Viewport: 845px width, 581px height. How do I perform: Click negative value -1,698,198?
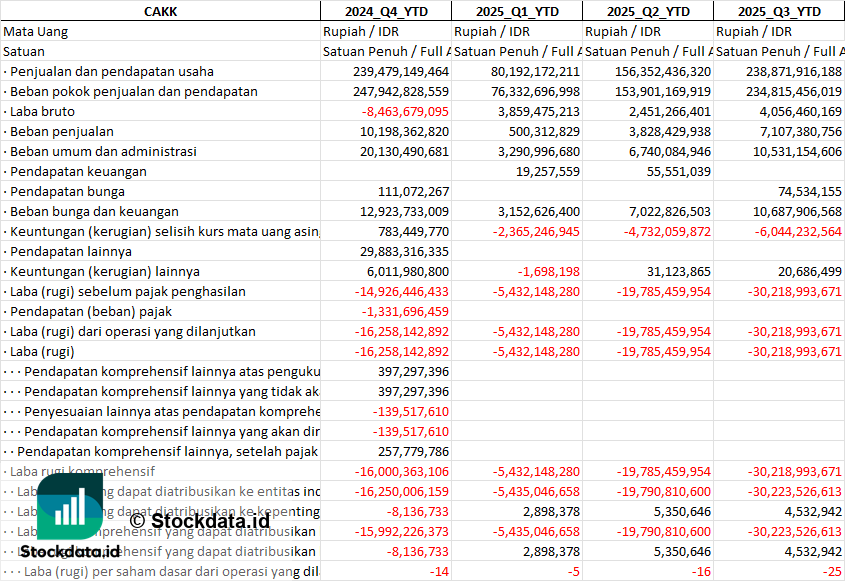pos(549,271)
